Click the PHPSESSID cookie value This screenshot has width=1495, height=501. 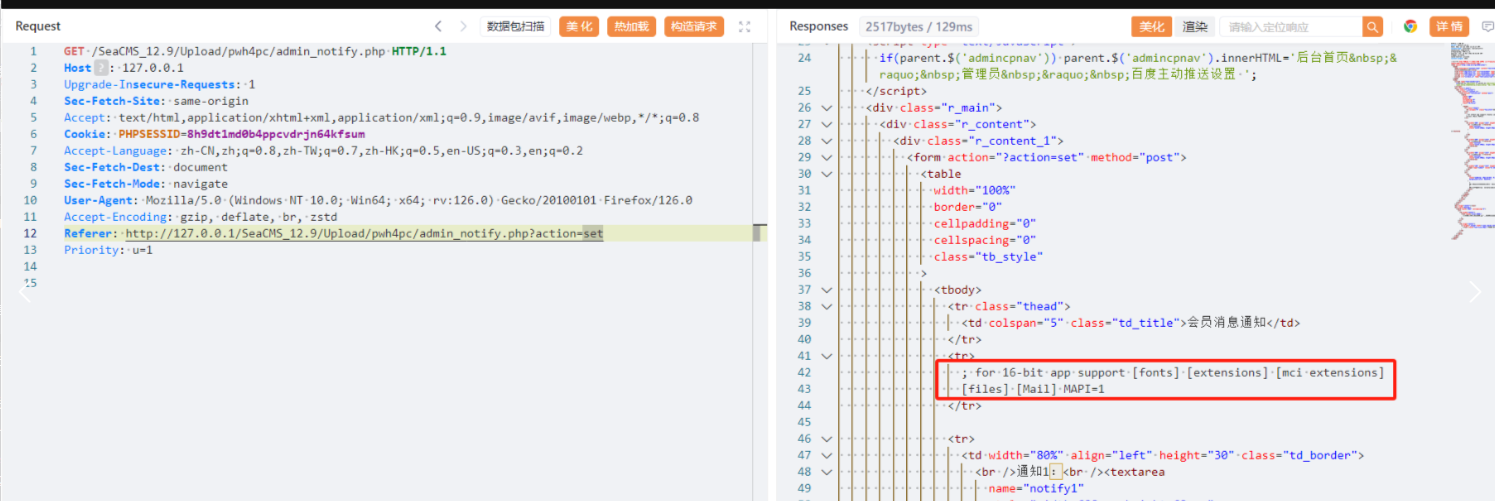click(x=275, y=134)
